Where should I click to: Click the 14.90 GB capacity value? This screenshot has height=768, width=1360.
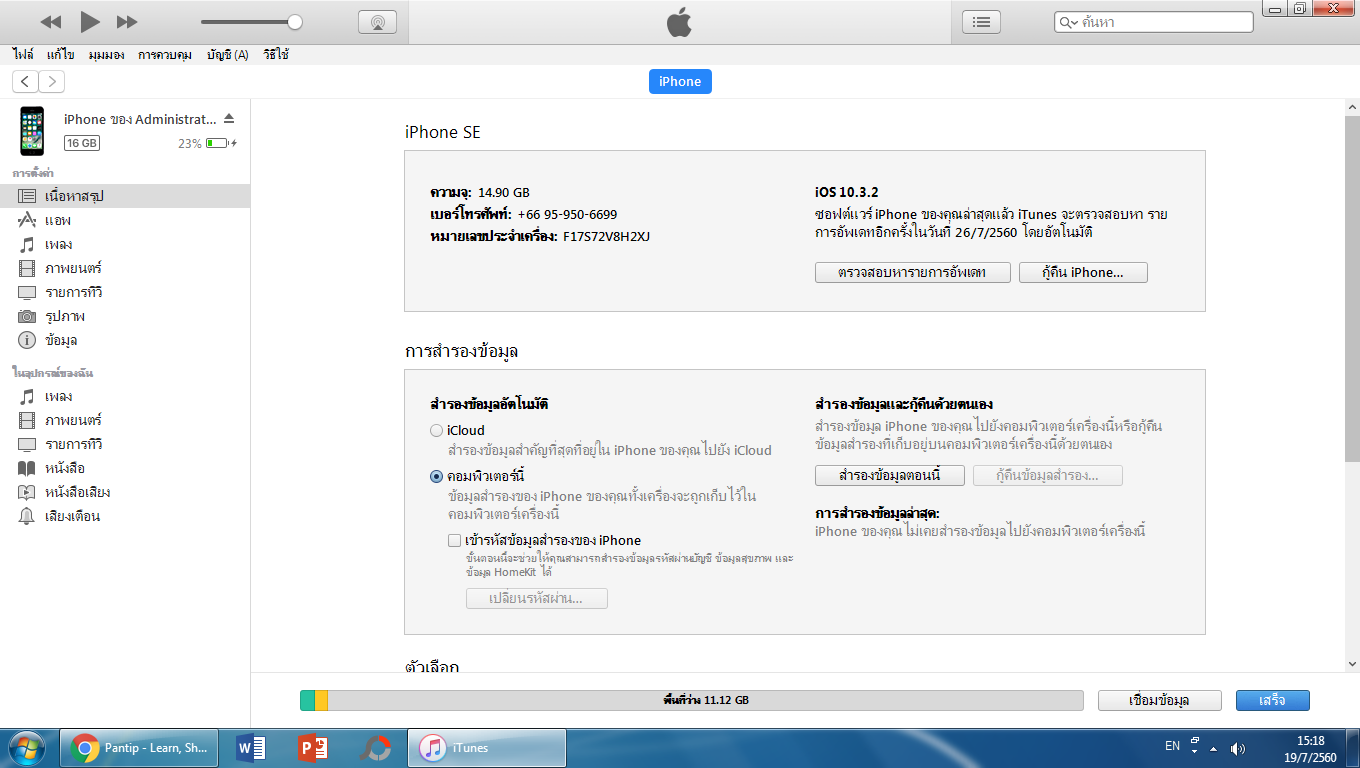(504, 192)
